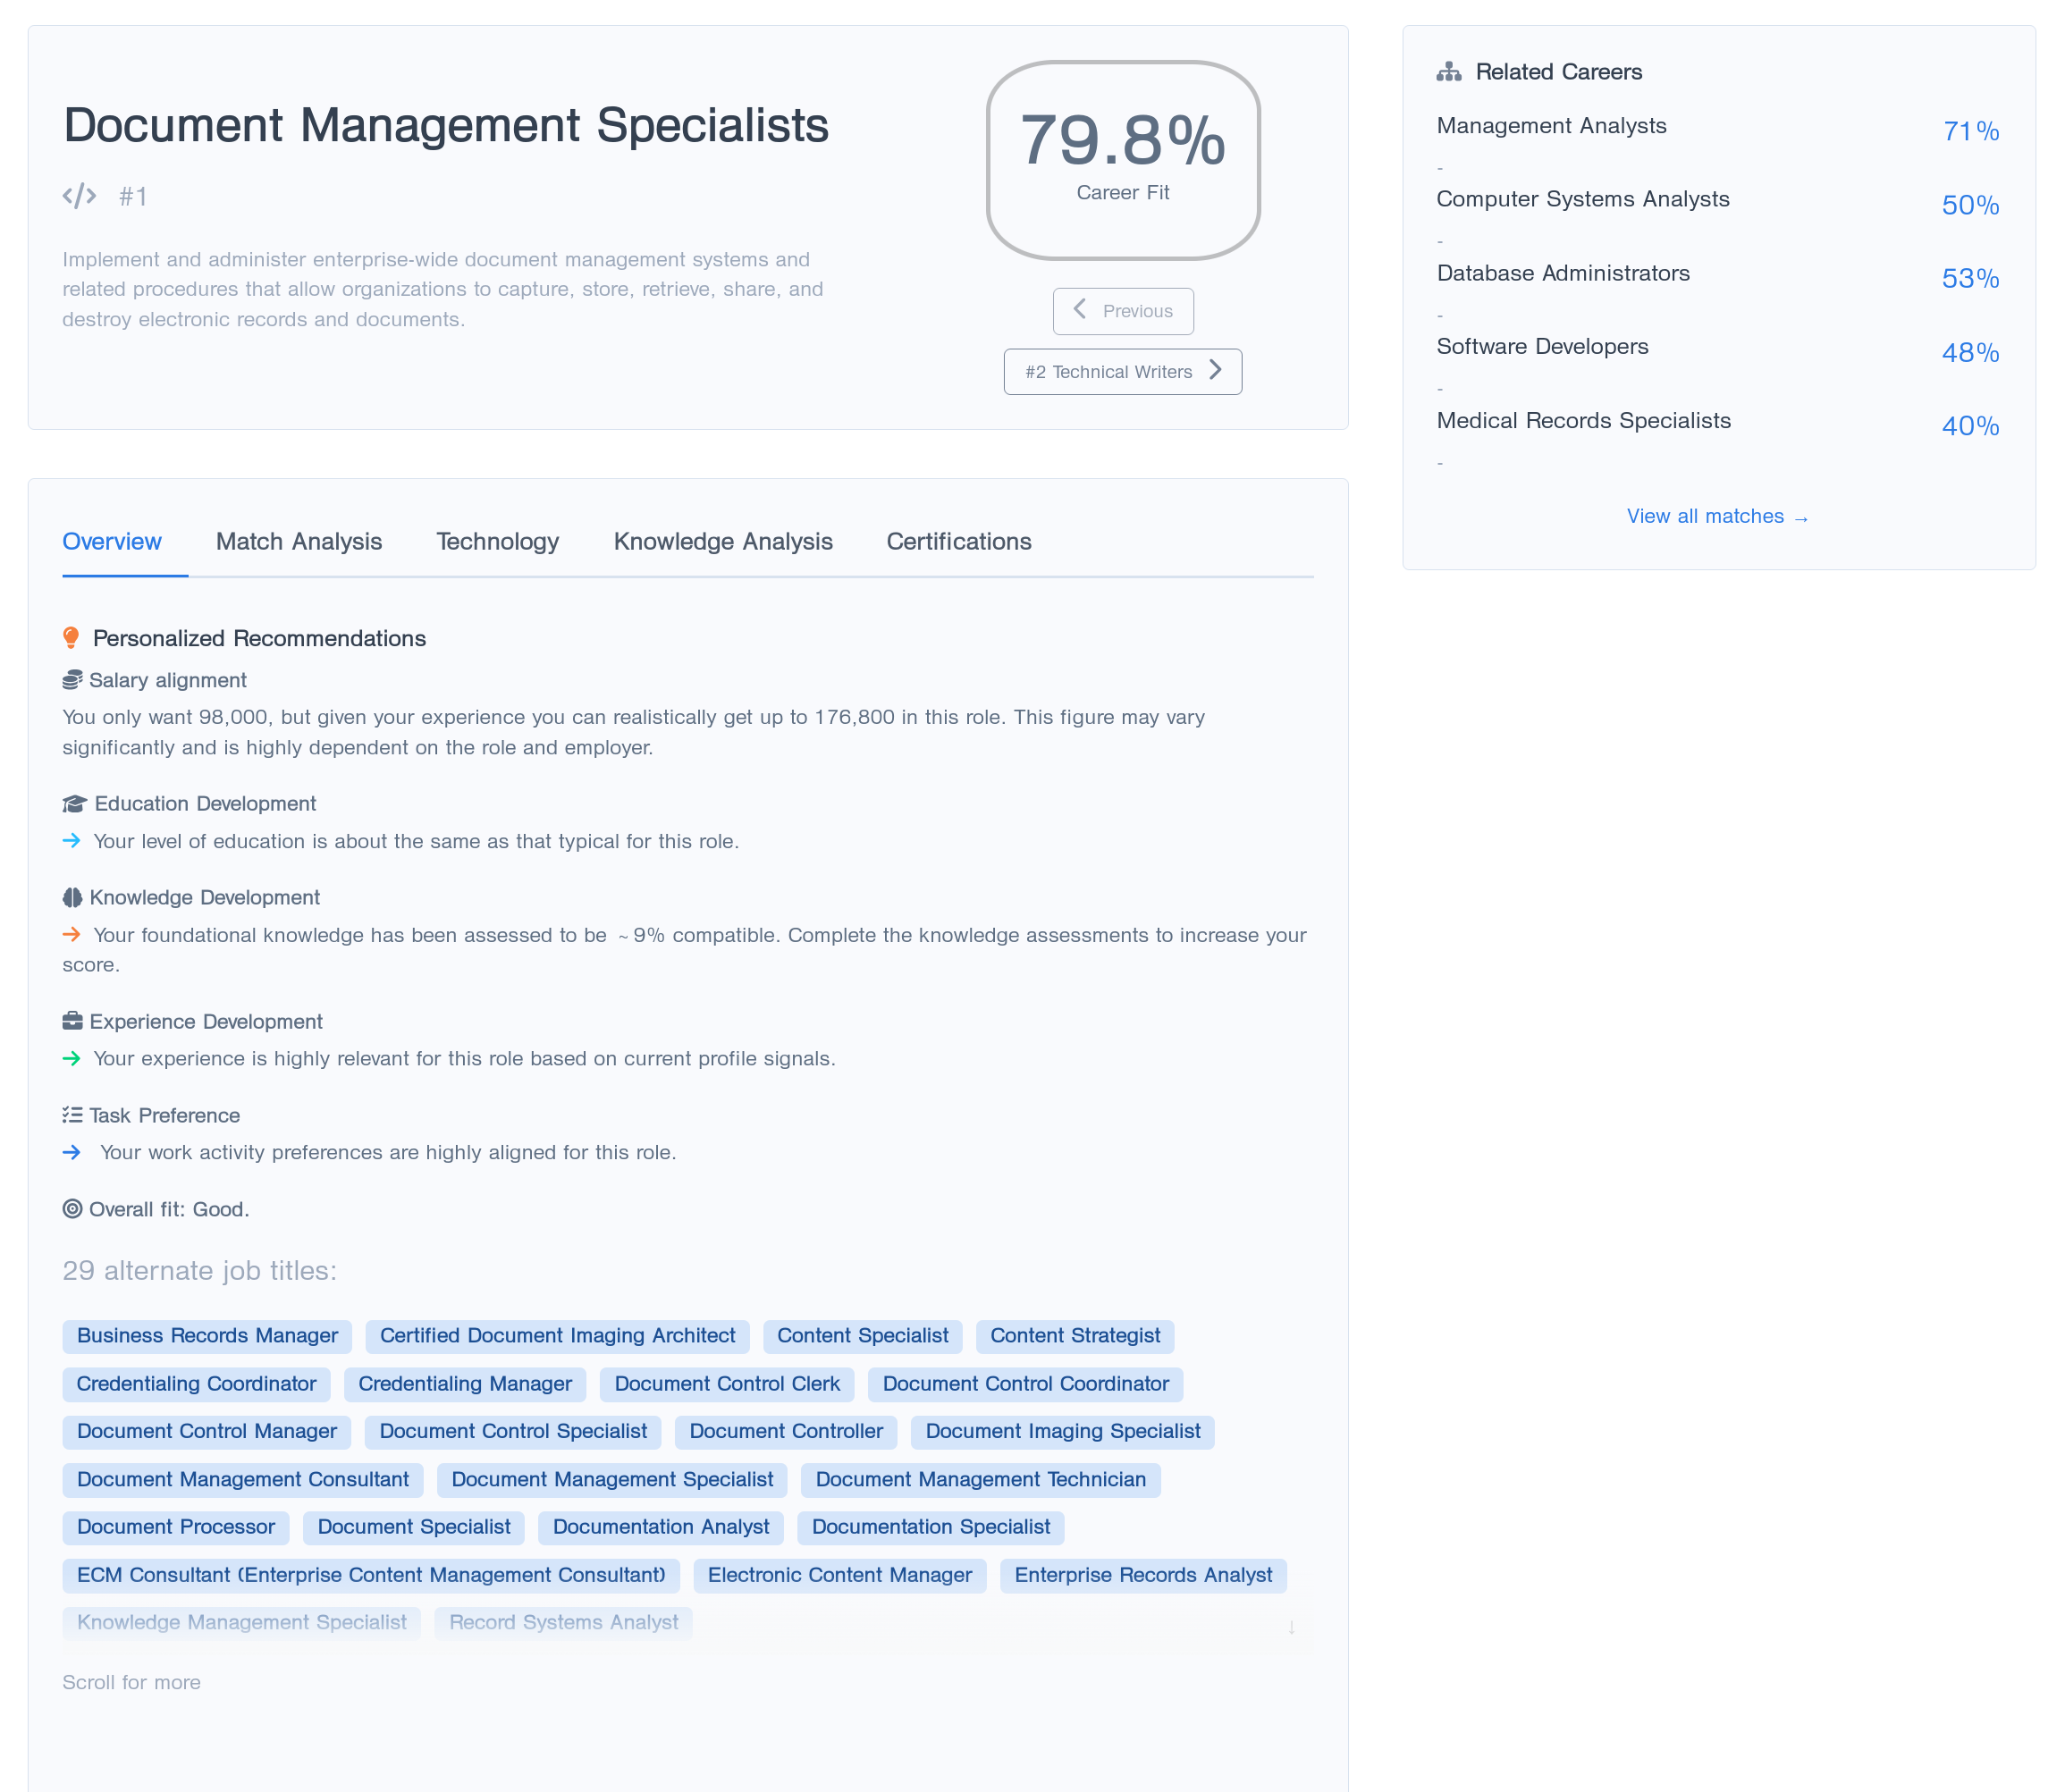The image size is (2065, 1792).
Task: Click the Related Careers hierarchy icon
Action: (1448, 72)
